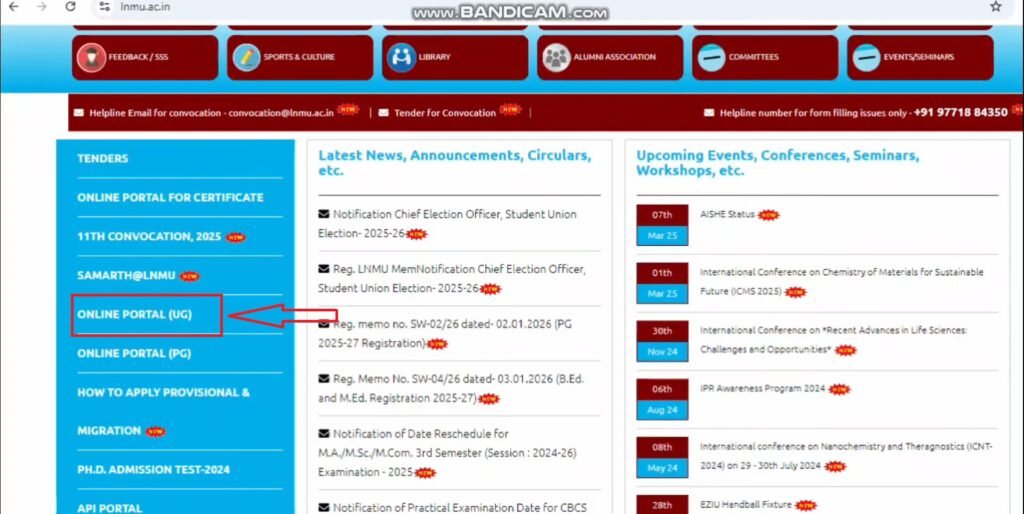The height and width of the screenshot is (514, 1024).
Task: Open EZIU Handball Fixture event
Action: pyautogui.click(x=746, y=505)
